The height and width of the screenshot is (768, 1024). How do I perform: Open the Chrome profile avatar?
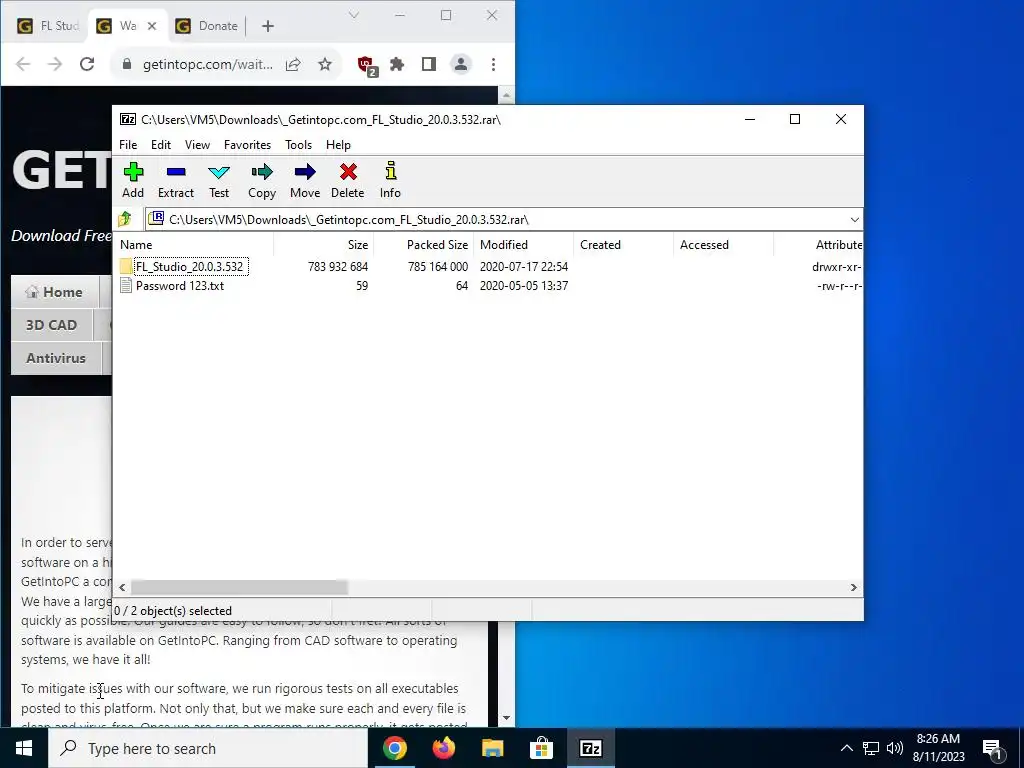click(x=460, y=64)
